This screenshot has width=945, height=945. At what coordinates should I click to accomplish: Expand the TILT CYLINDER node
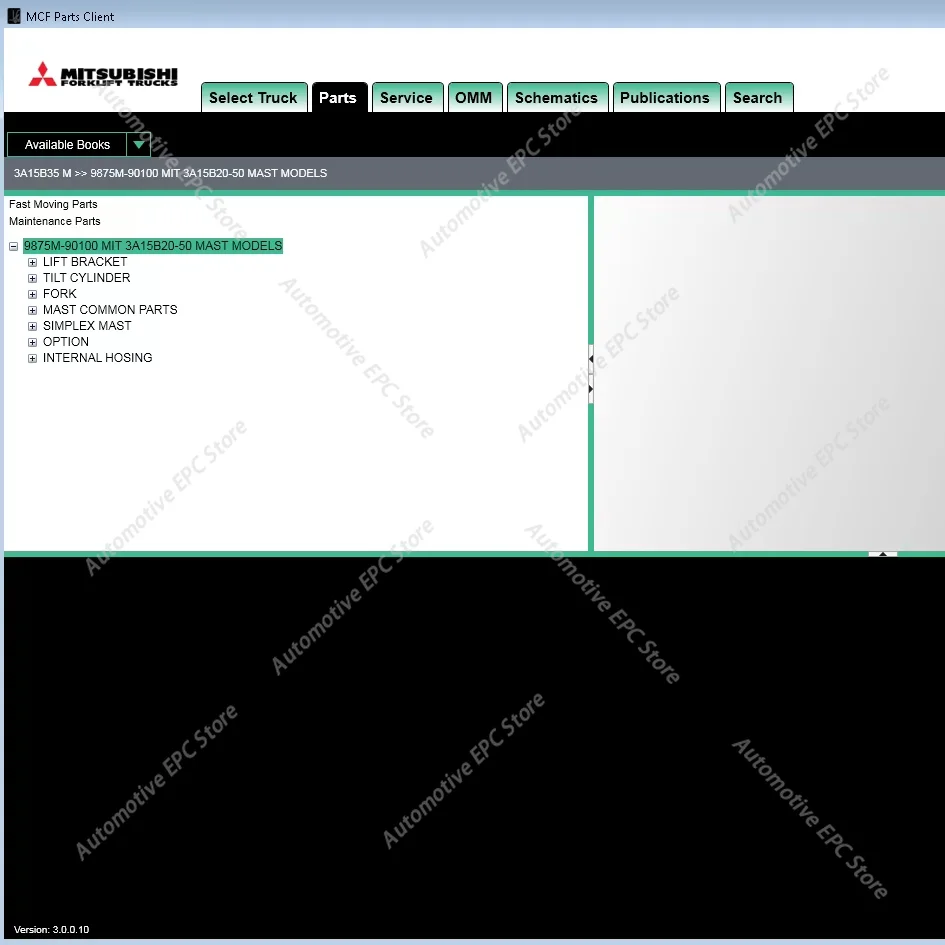(x=33, y=278)
